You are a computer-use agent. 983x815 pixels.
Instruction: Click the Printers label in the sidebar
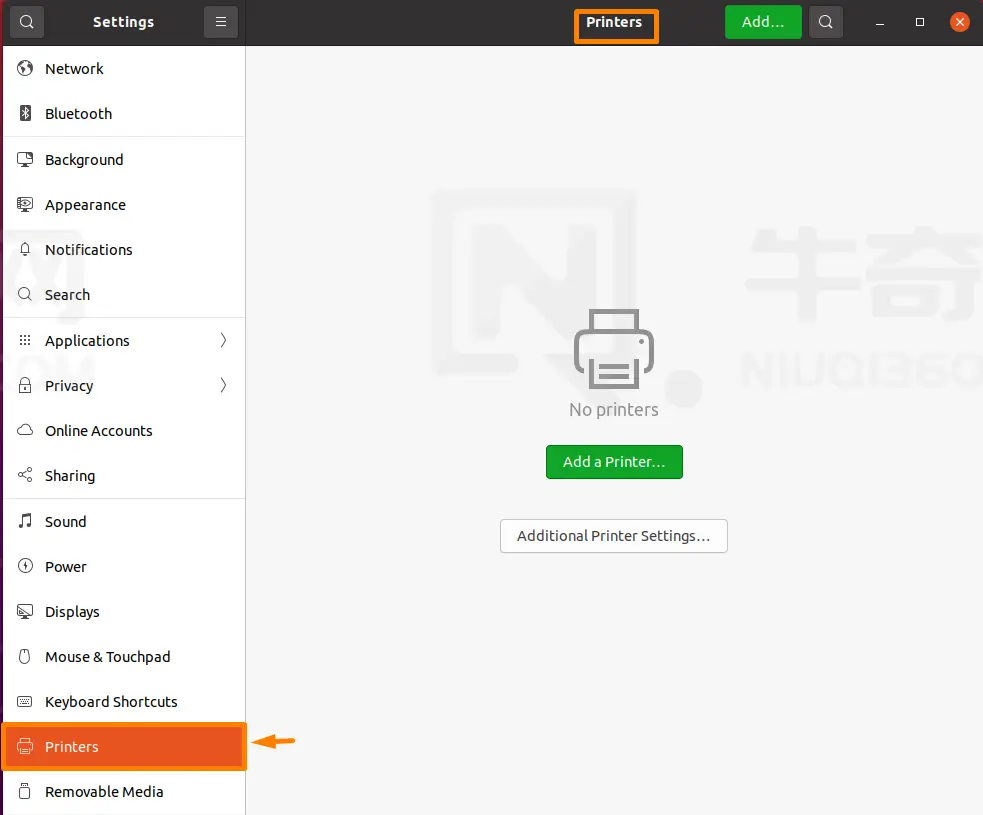71,747
